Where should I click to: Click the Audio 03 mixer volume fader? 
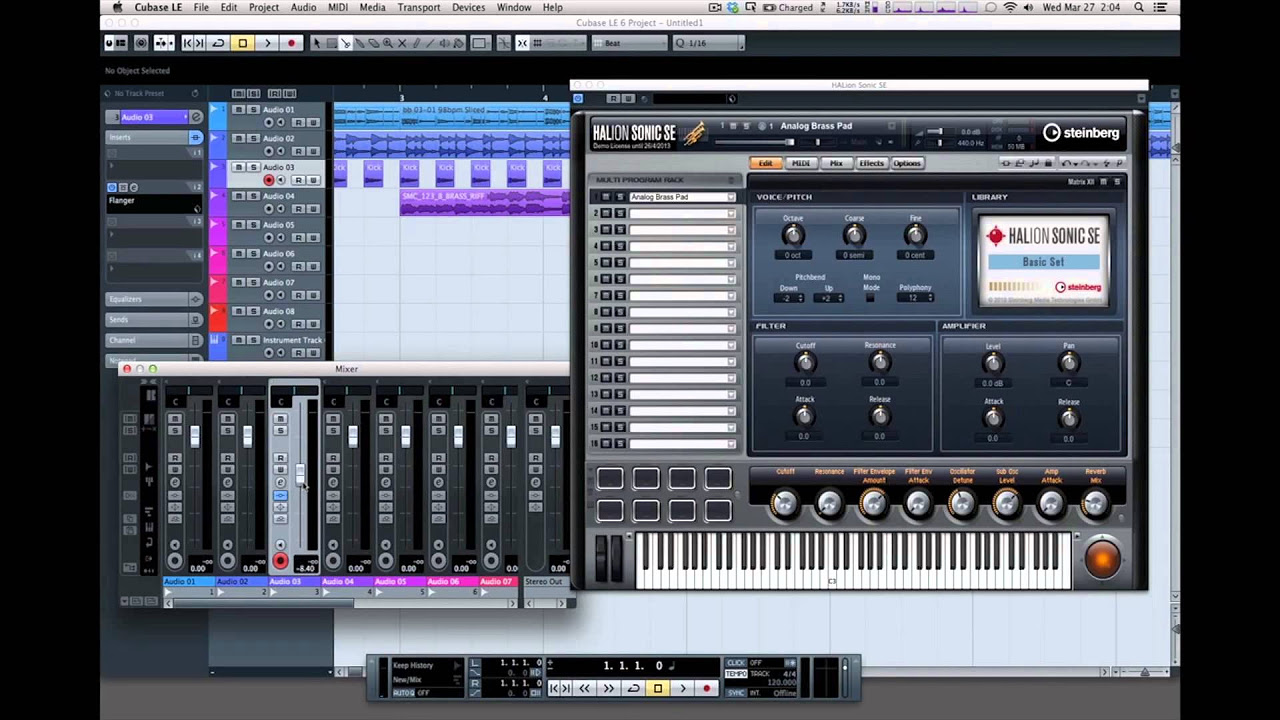(x=299, y=472)
